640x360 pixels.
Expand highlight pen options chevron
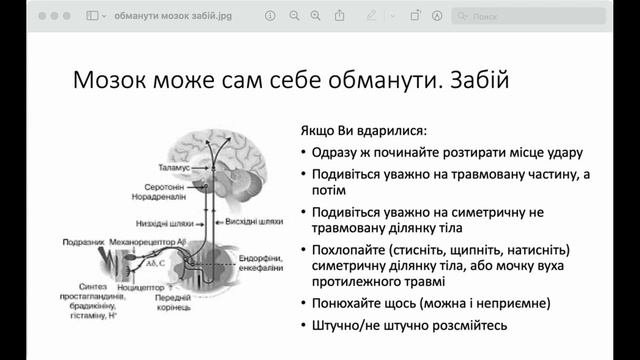click(392, 16)
